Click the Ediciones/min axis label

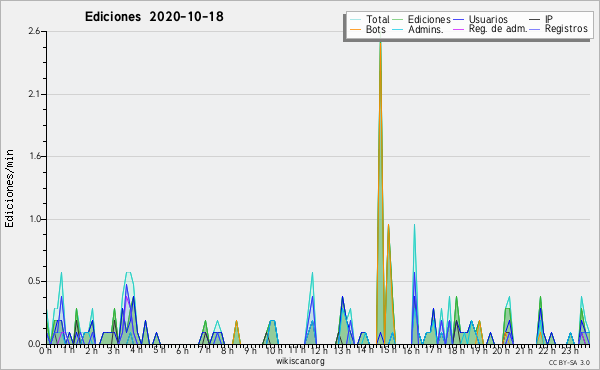(x=9, y=188)
